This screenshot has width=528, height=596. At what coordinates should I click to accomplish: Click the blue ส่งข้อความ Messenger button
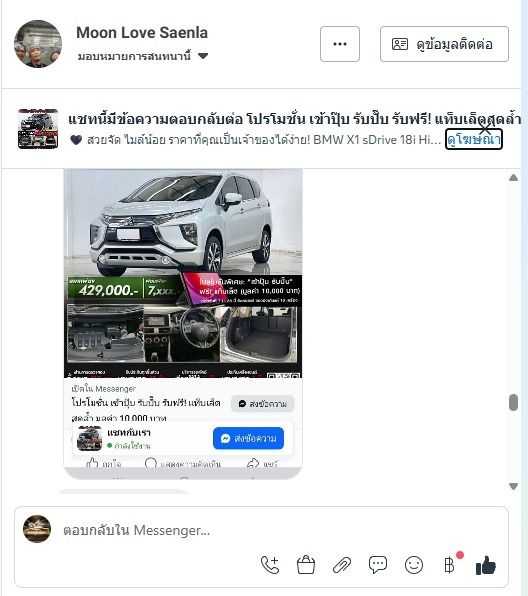(248, 438)
